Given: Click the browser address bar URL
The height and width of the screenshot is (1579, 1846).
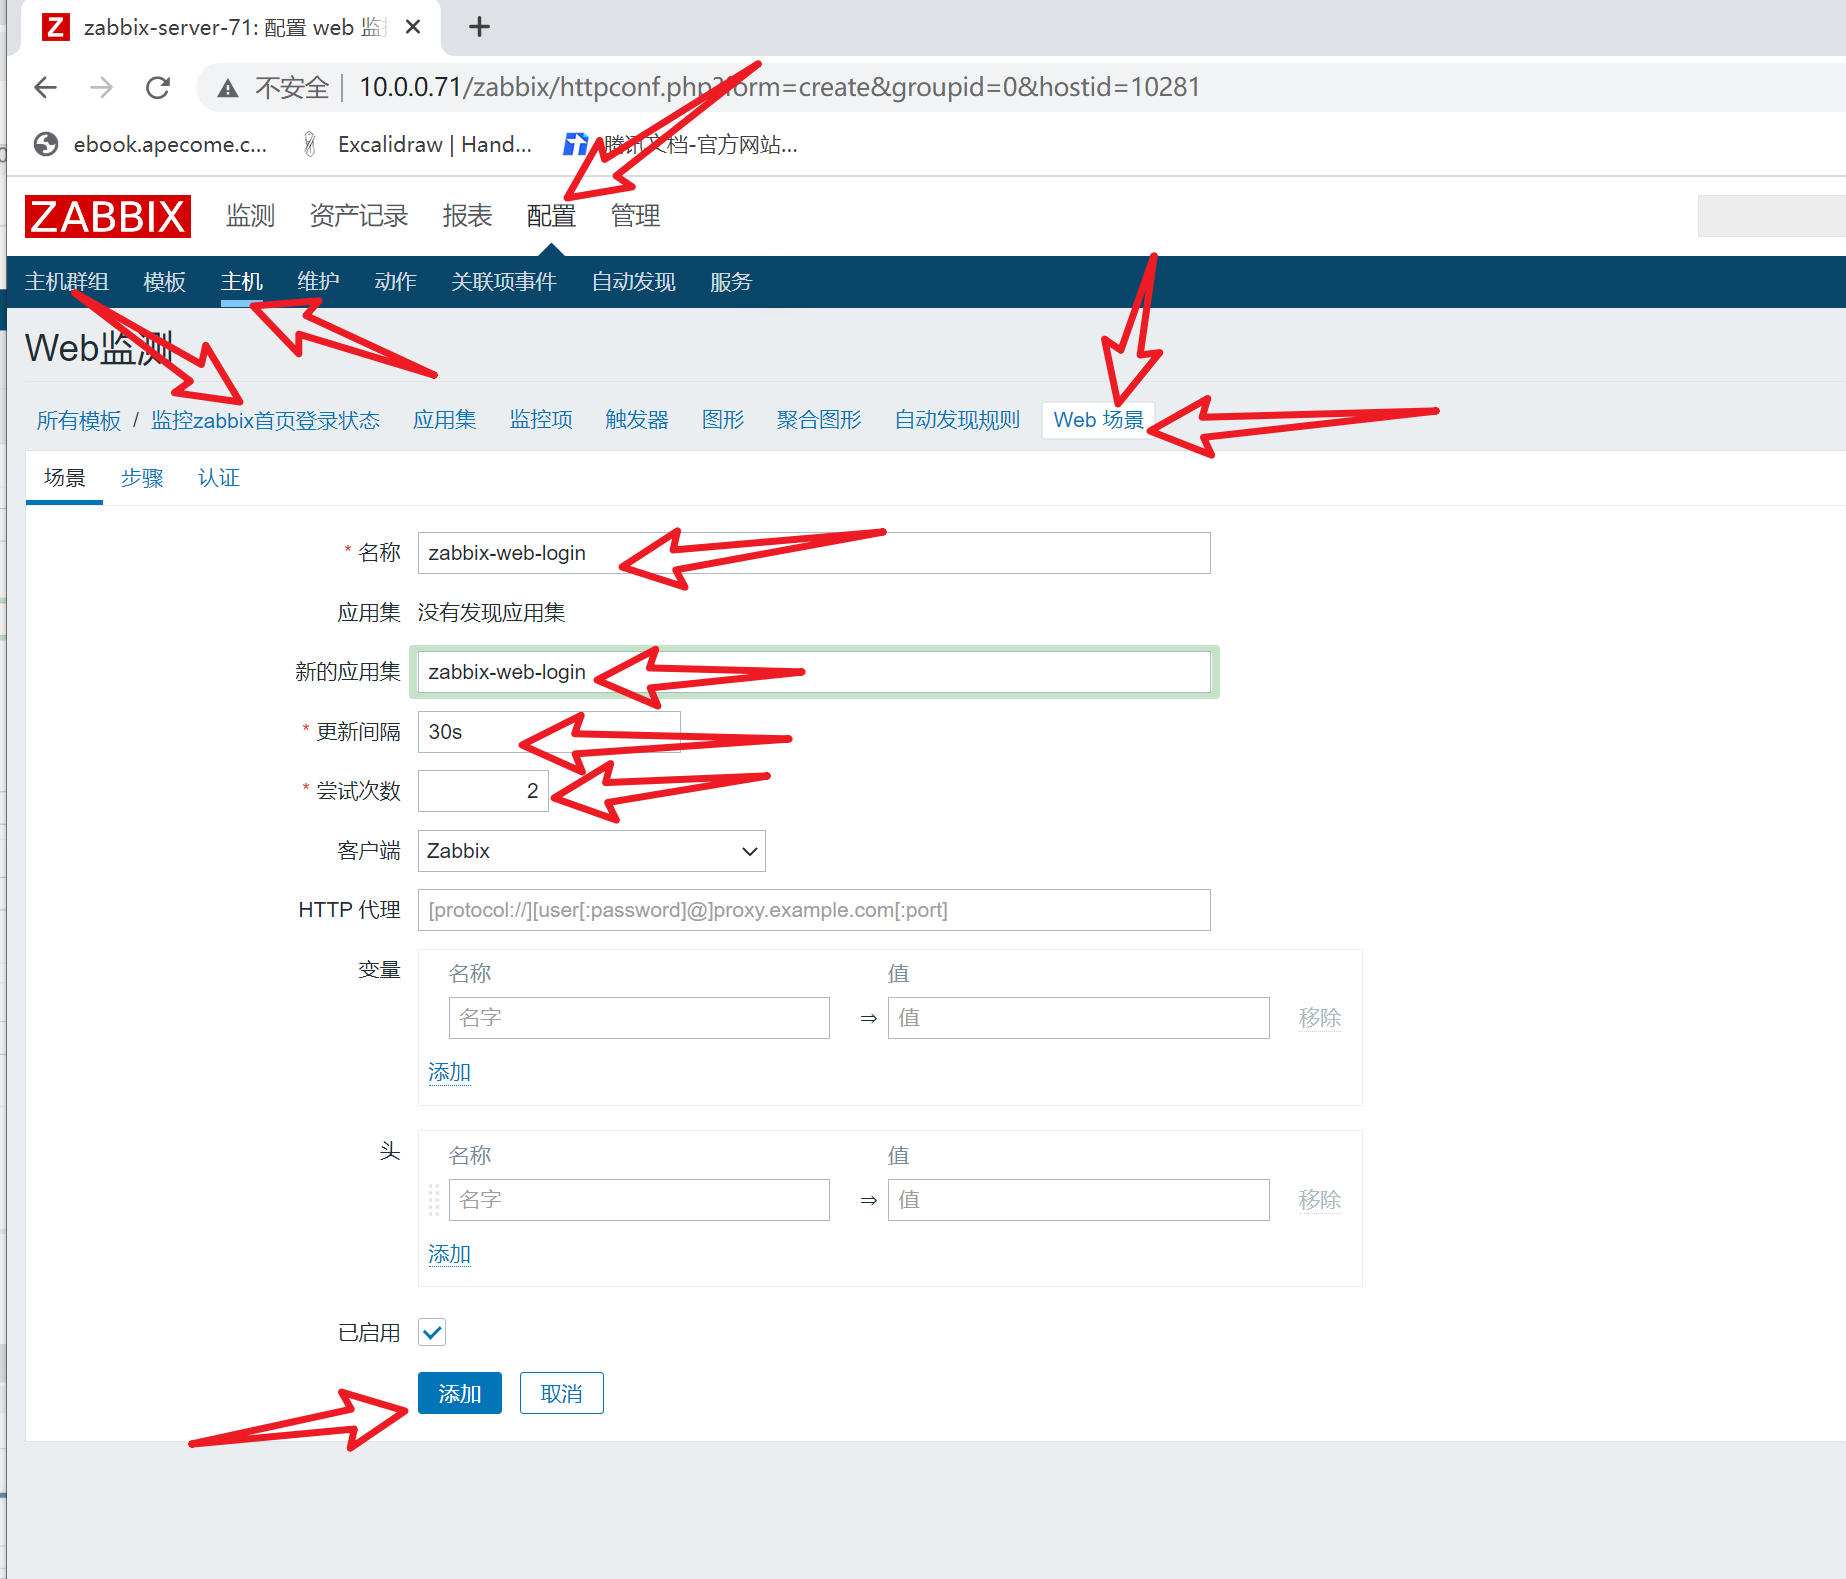Looking at the screenshot, I should pyautogui.click(x=780, y=88).
